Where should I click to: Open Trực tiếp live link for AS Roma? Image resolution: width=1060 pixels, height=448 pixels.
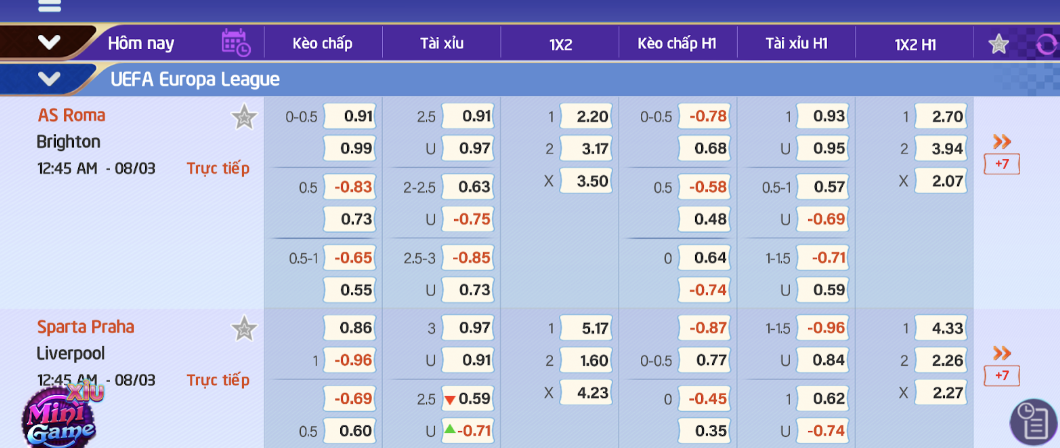(x=218, y=168)
